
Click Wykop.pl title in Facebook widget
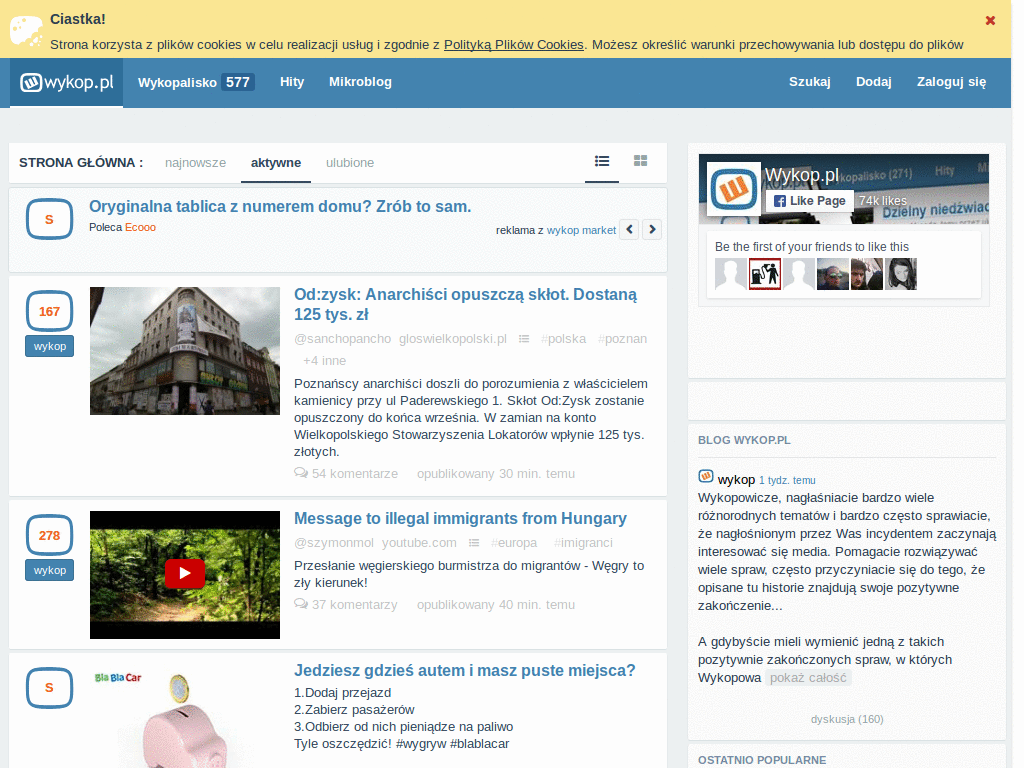tap(802, 175)
